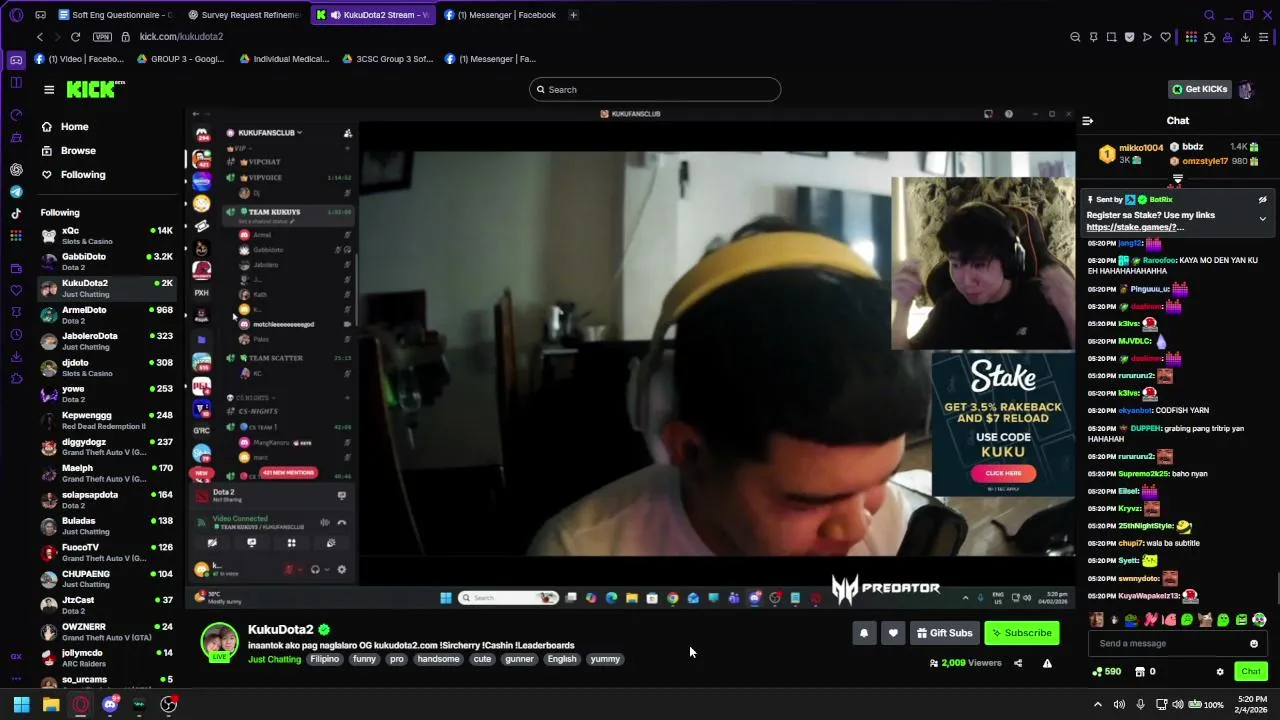Viewport: 1280px width, 720px height.
Task: Toggle stream notifications bell
Action: [x=864, y=633]
